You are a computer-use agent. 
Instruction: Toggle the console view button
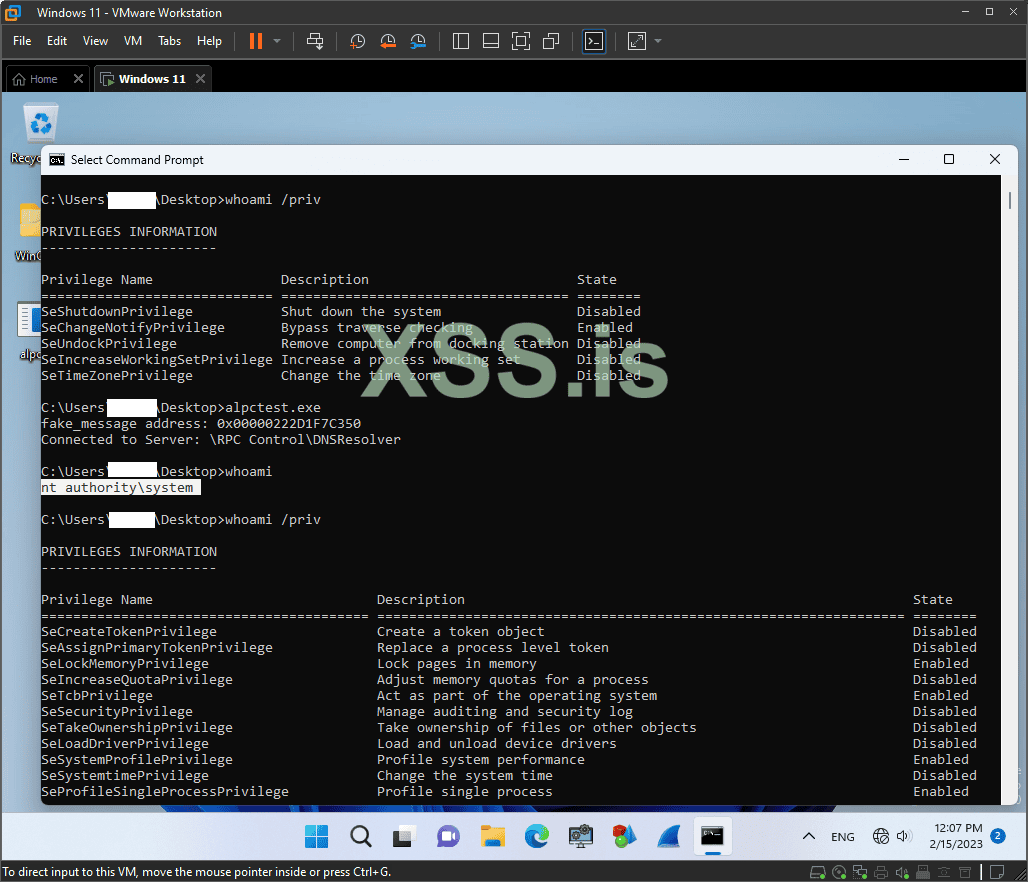[594, 41]
